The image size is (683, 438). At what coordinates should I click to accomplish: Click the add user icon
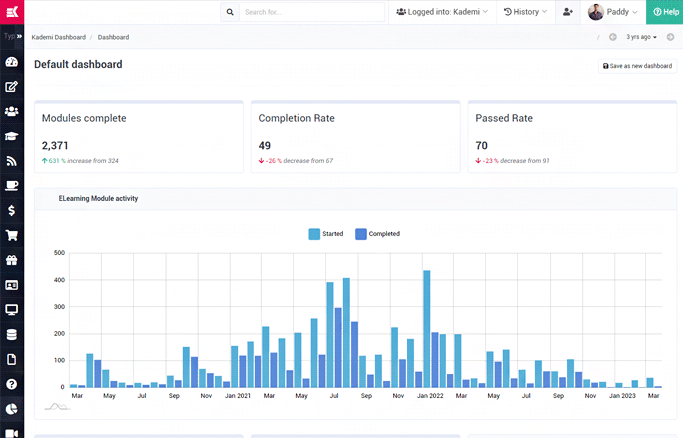(x=568, y=12)
